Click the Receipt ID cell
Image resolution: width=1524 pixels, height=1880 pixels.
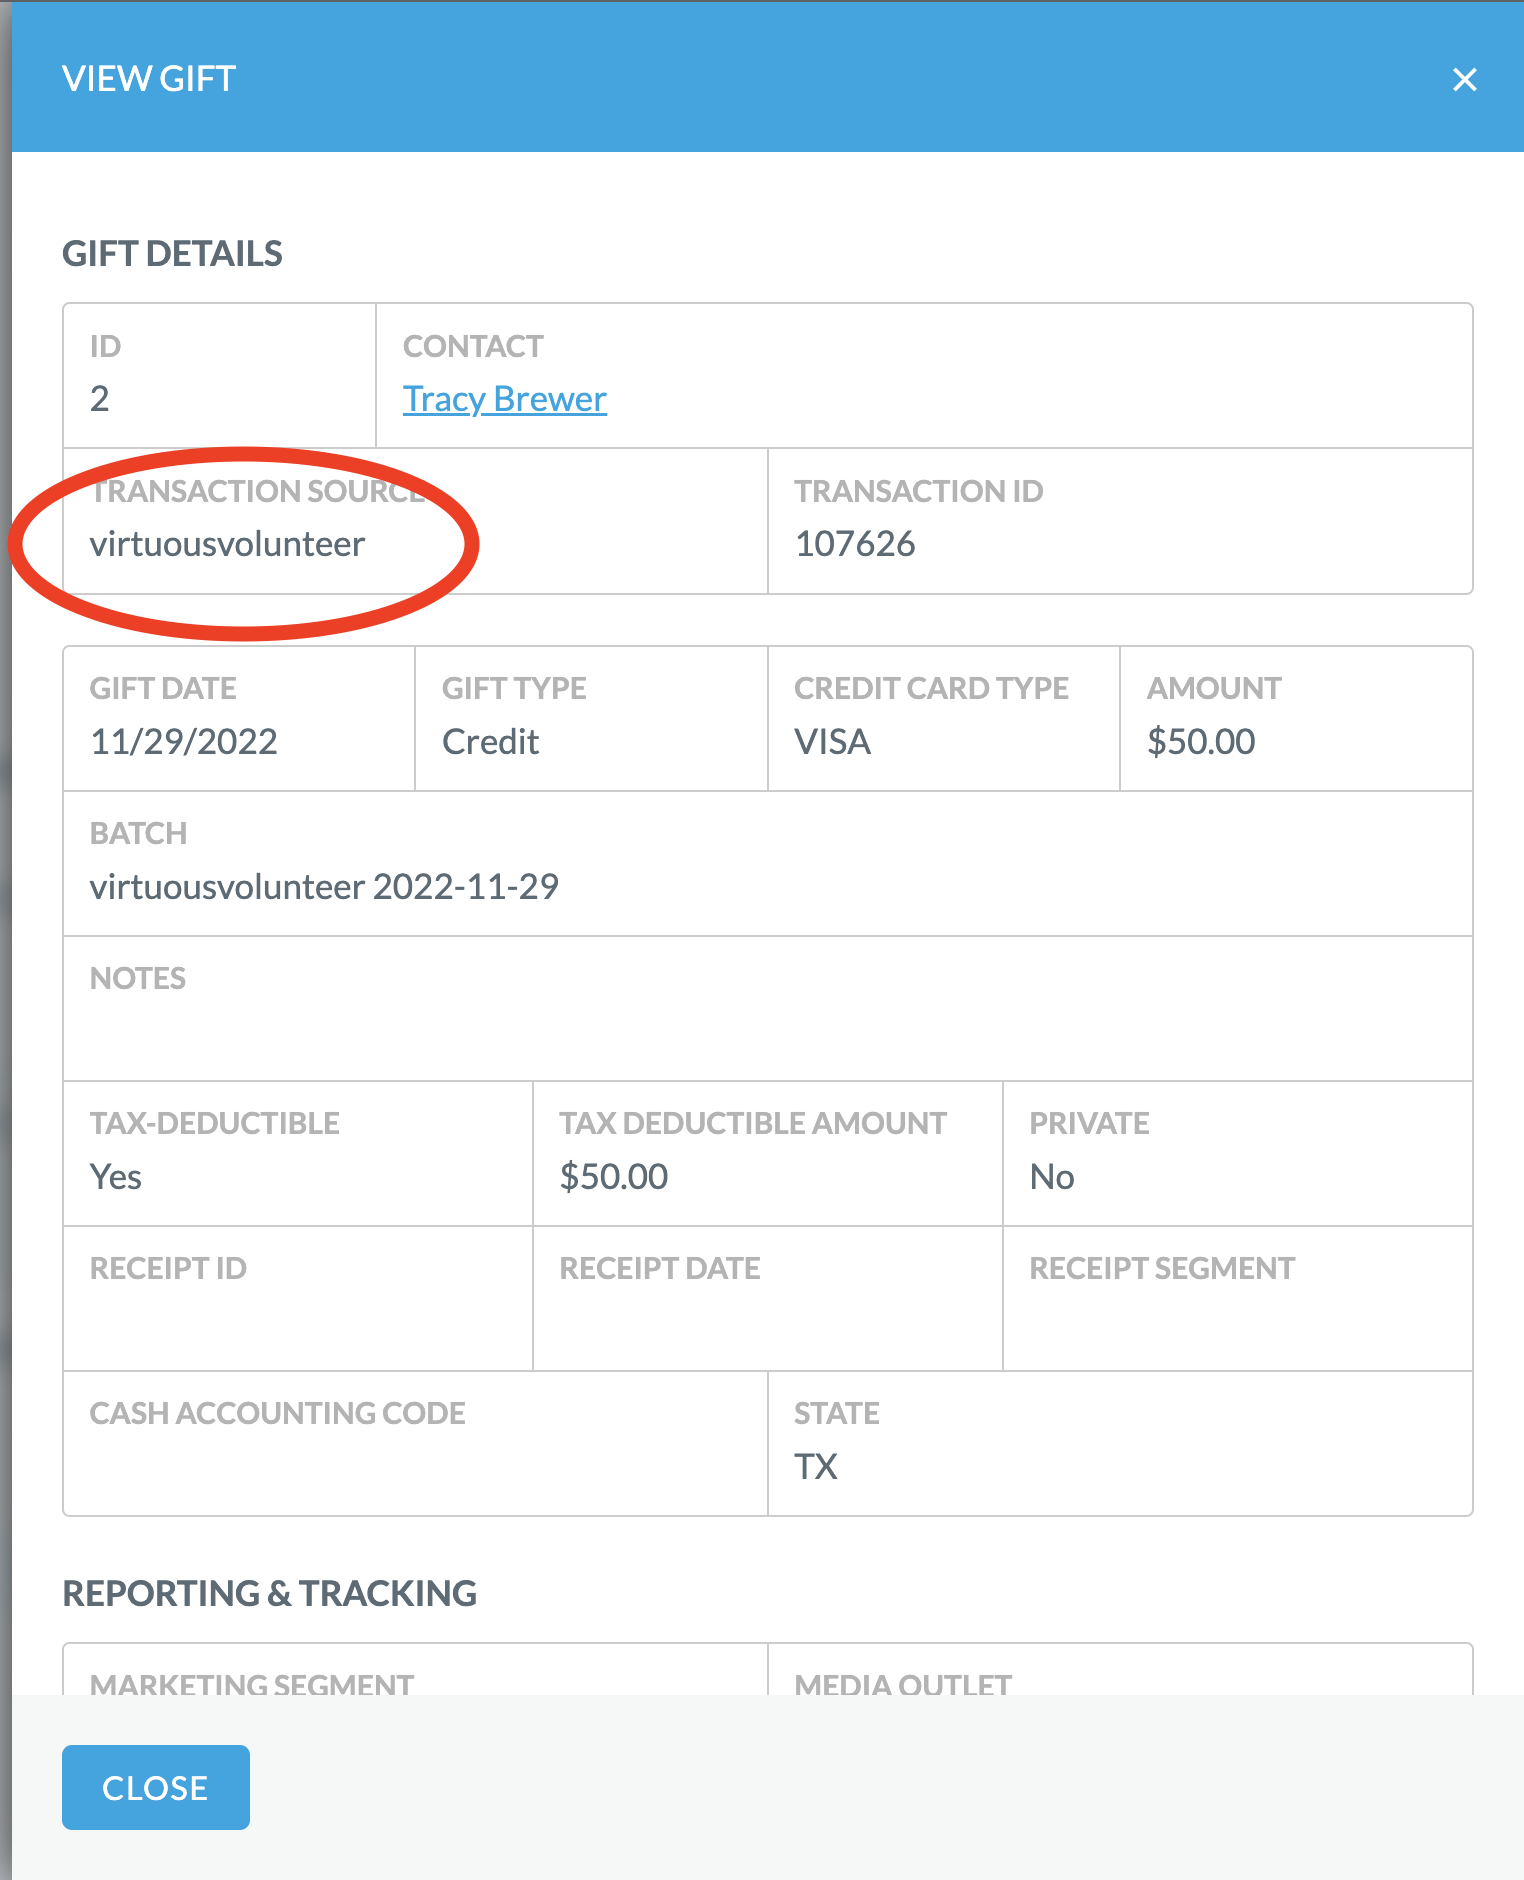(298, 1299)
